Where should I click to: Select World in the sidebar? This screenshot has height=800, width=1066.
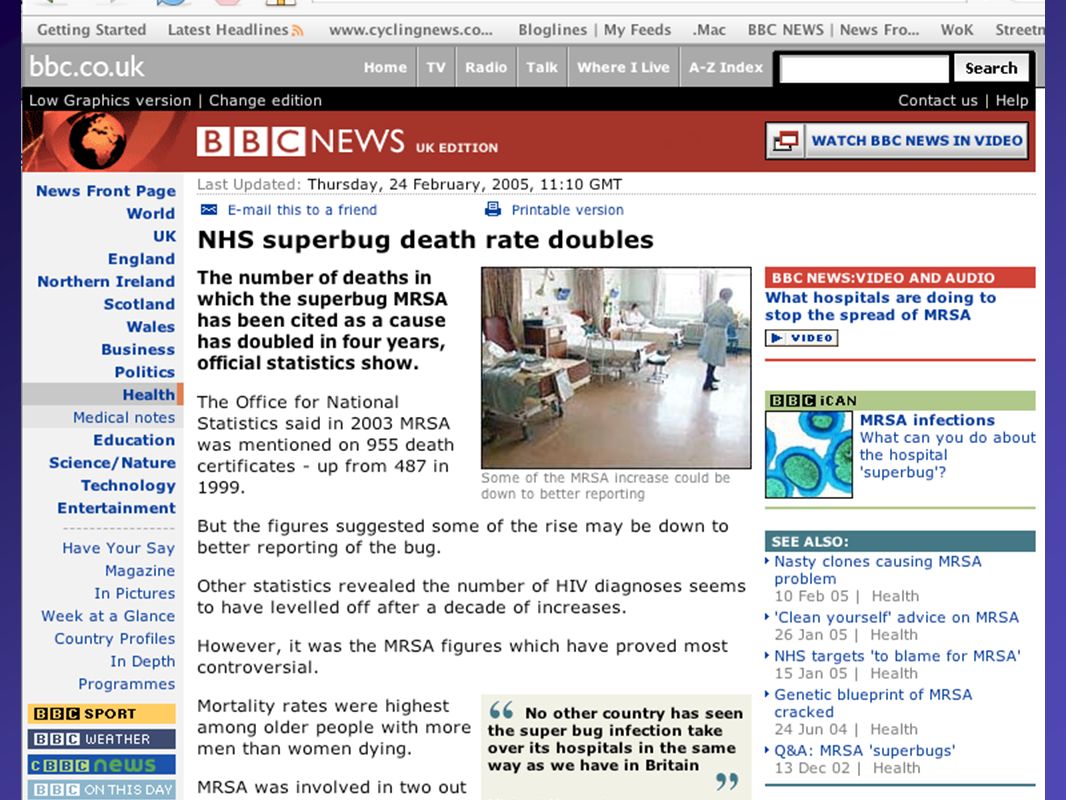point(151,213)
